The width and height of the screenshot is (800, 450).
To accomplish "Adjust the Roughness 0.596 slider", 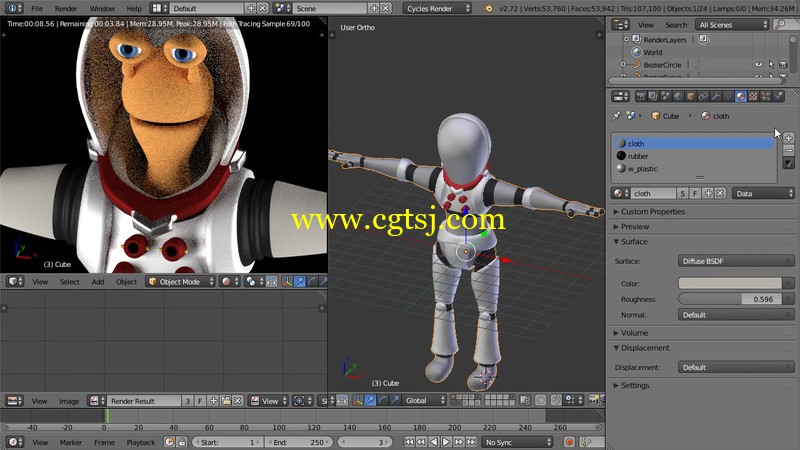I will [730, 299].
